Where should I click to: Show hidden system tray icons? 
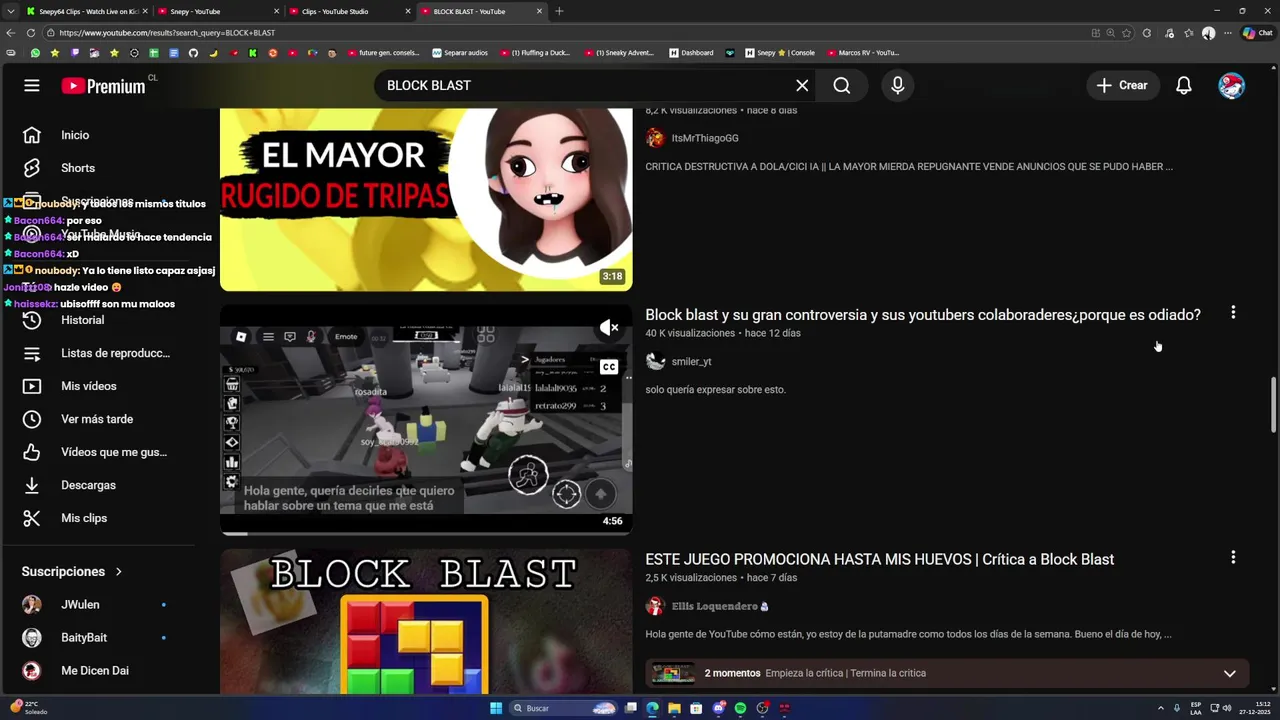pyautogui.click(x=1161, y=708)
